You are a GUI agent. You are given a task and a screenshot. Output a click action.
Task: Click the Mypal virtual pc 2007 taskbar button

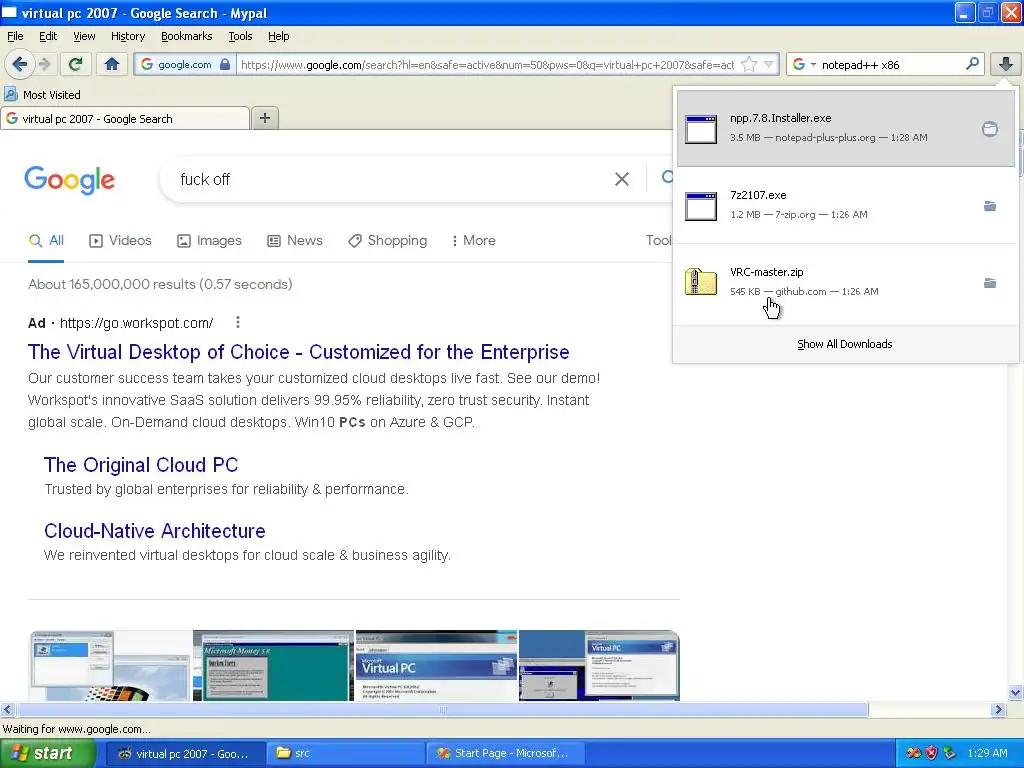pyautogui.click(x=185, y=753)
